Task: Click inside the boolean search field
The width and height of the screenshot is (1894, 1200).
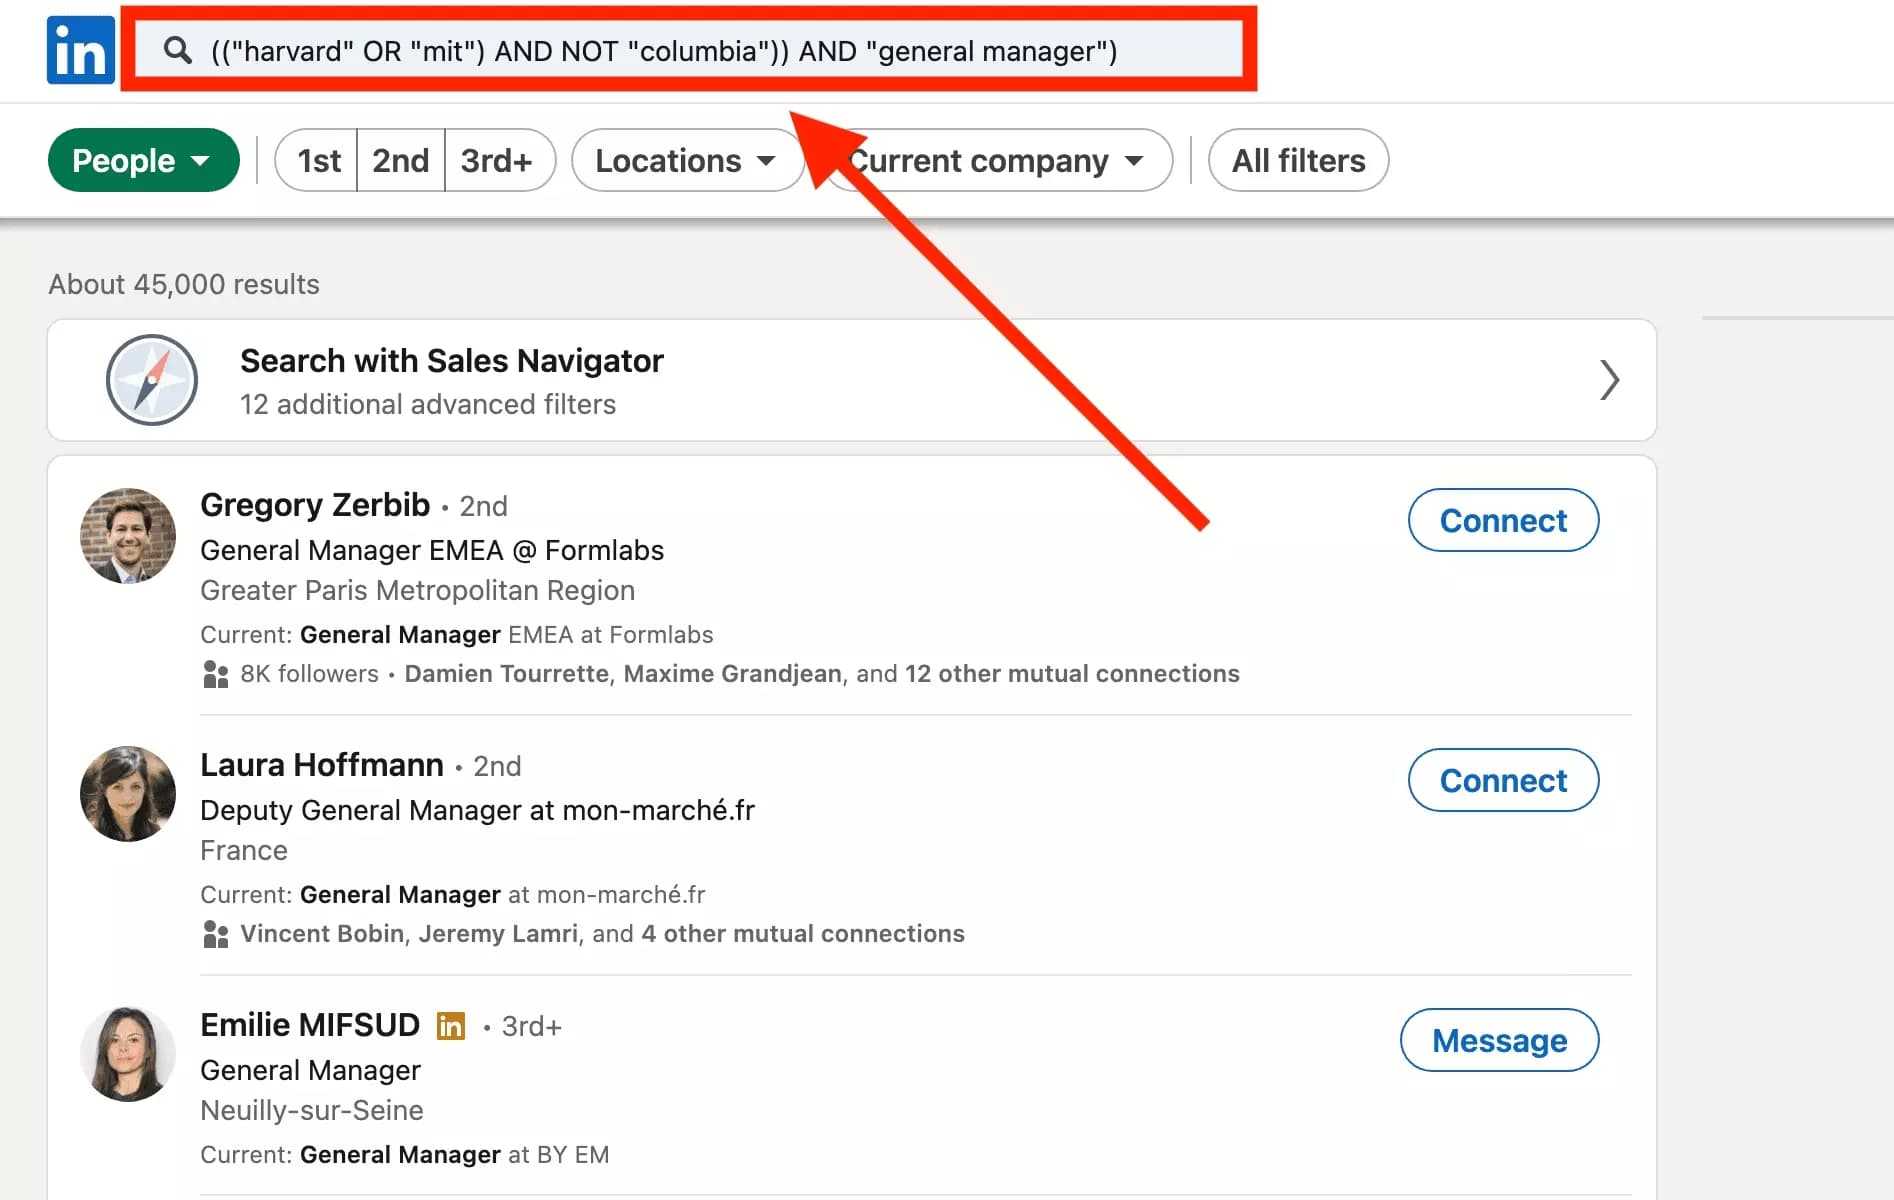Action: click(660, 51)
